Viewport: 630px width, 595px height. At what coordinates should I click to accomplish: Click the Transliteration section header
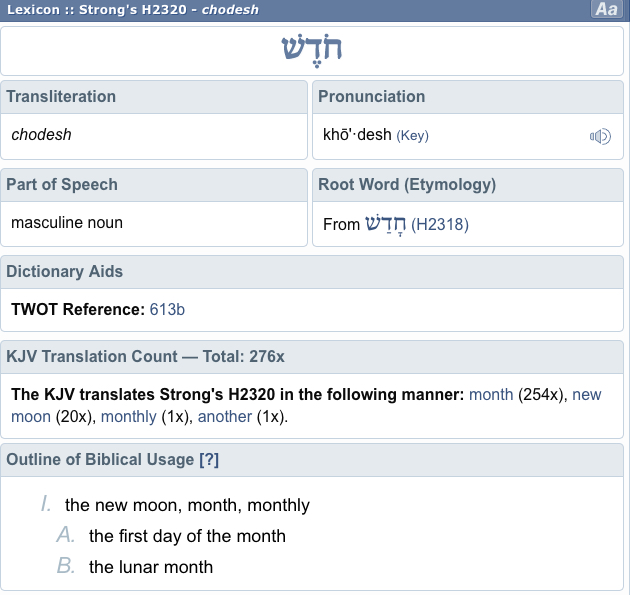(x=61, y=97)
